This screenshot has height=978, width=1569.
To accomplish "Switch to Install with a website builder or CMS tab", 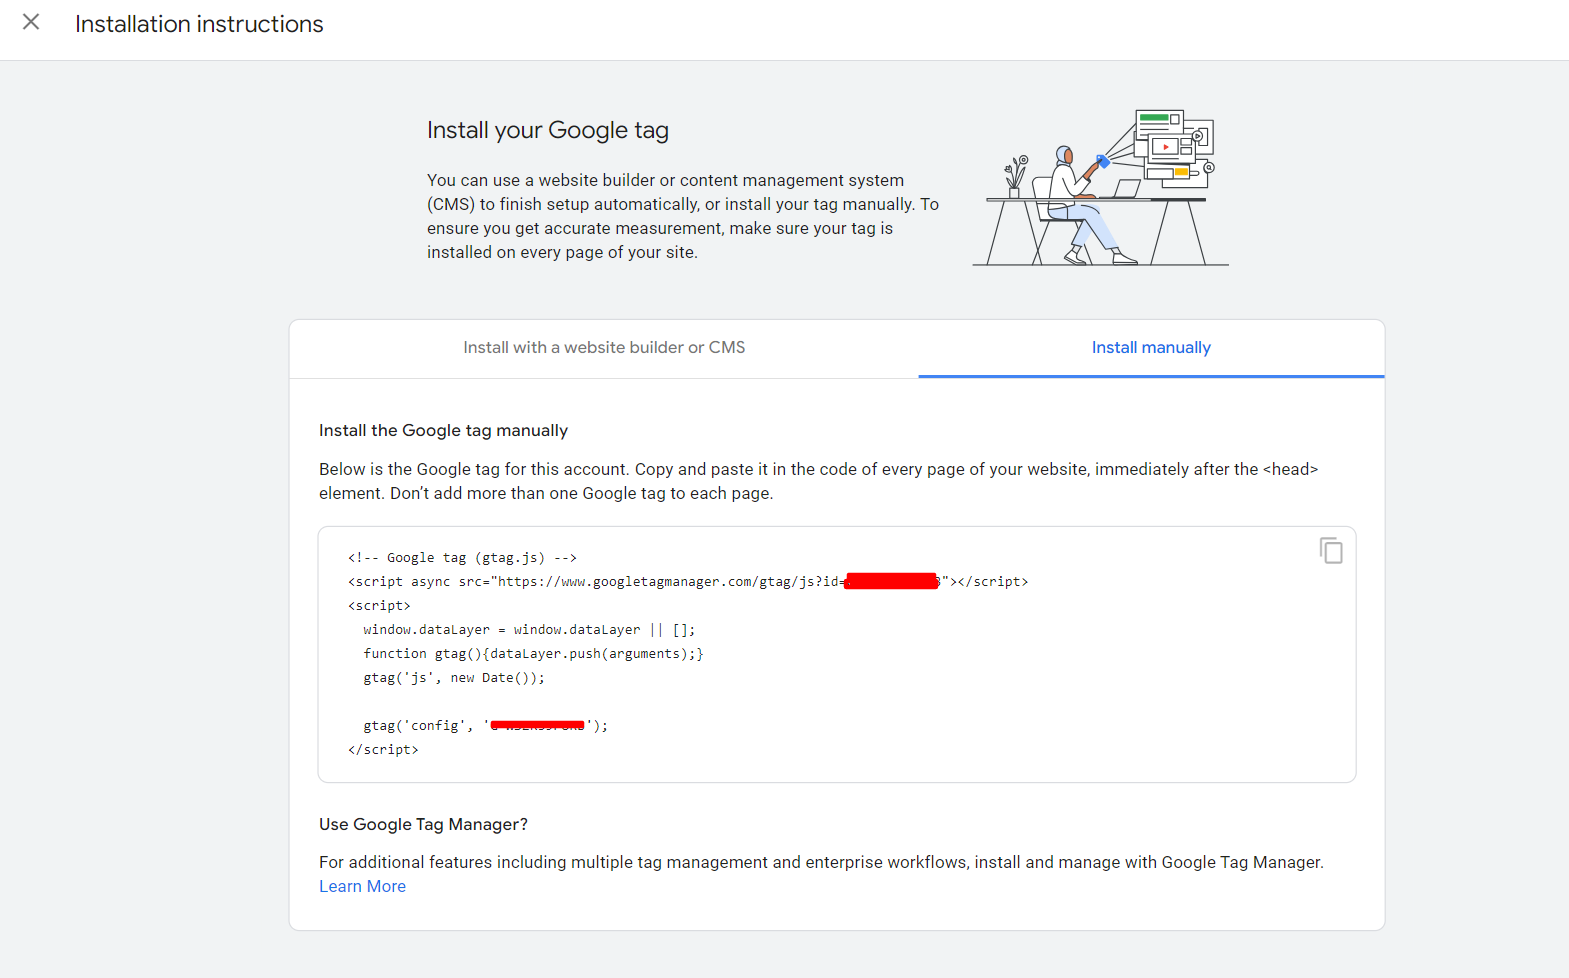I will click(x=604, y=348).
